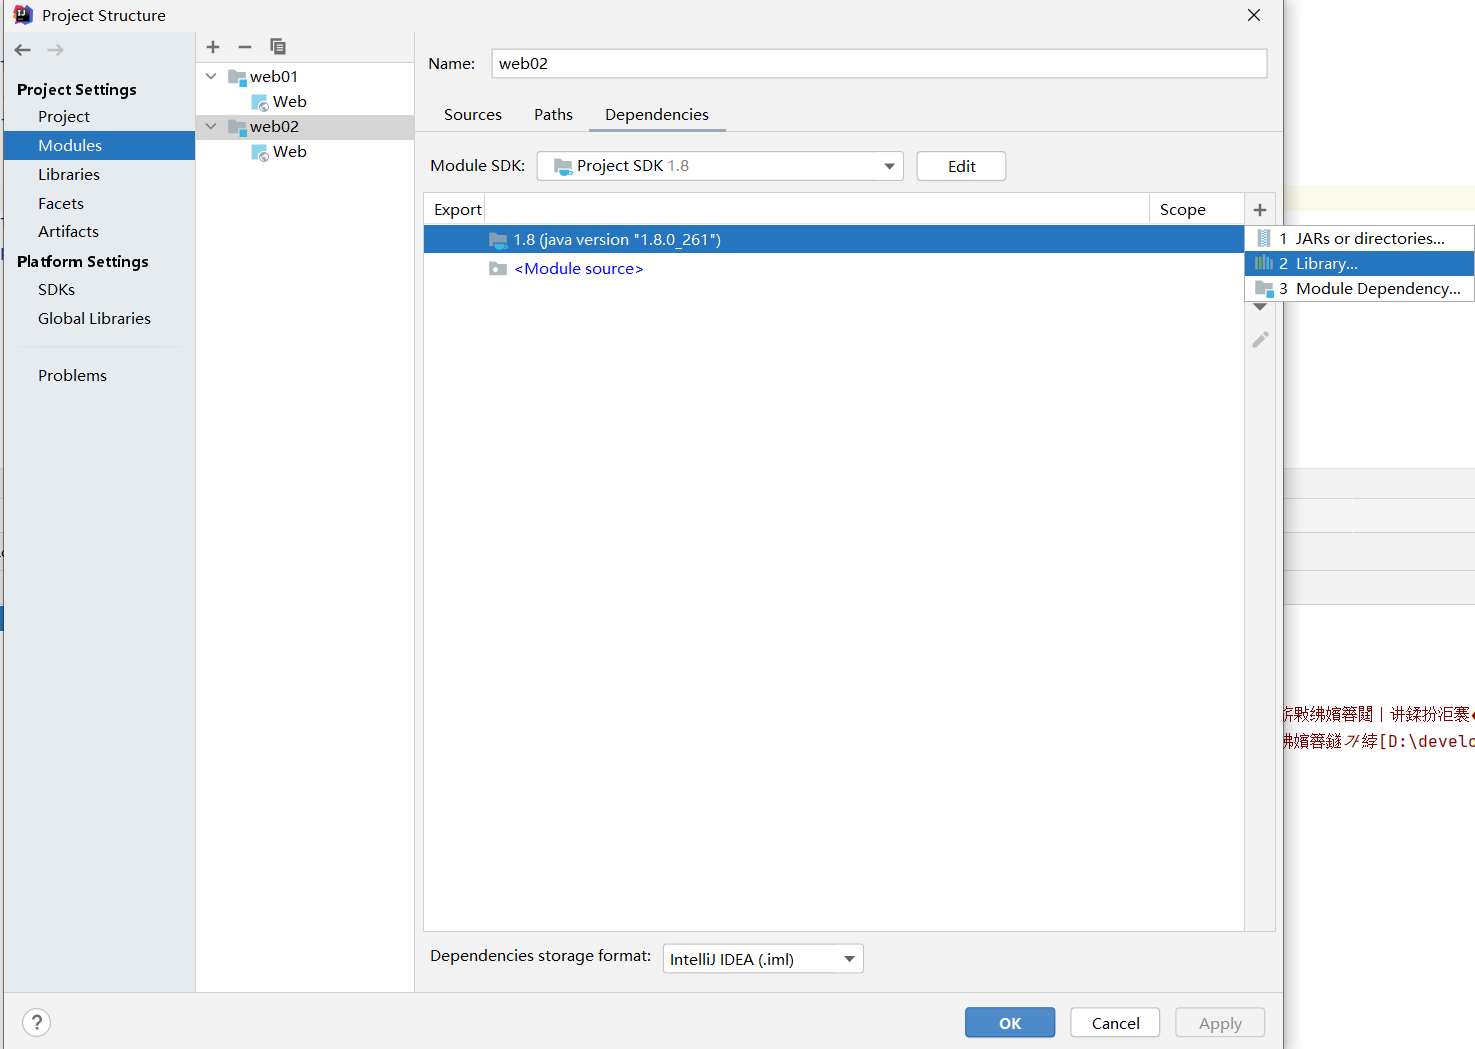Click the move down arrow icon
This screenshot has height=1049, width=1475.
pyautogui.click(x=1260, y=307)
